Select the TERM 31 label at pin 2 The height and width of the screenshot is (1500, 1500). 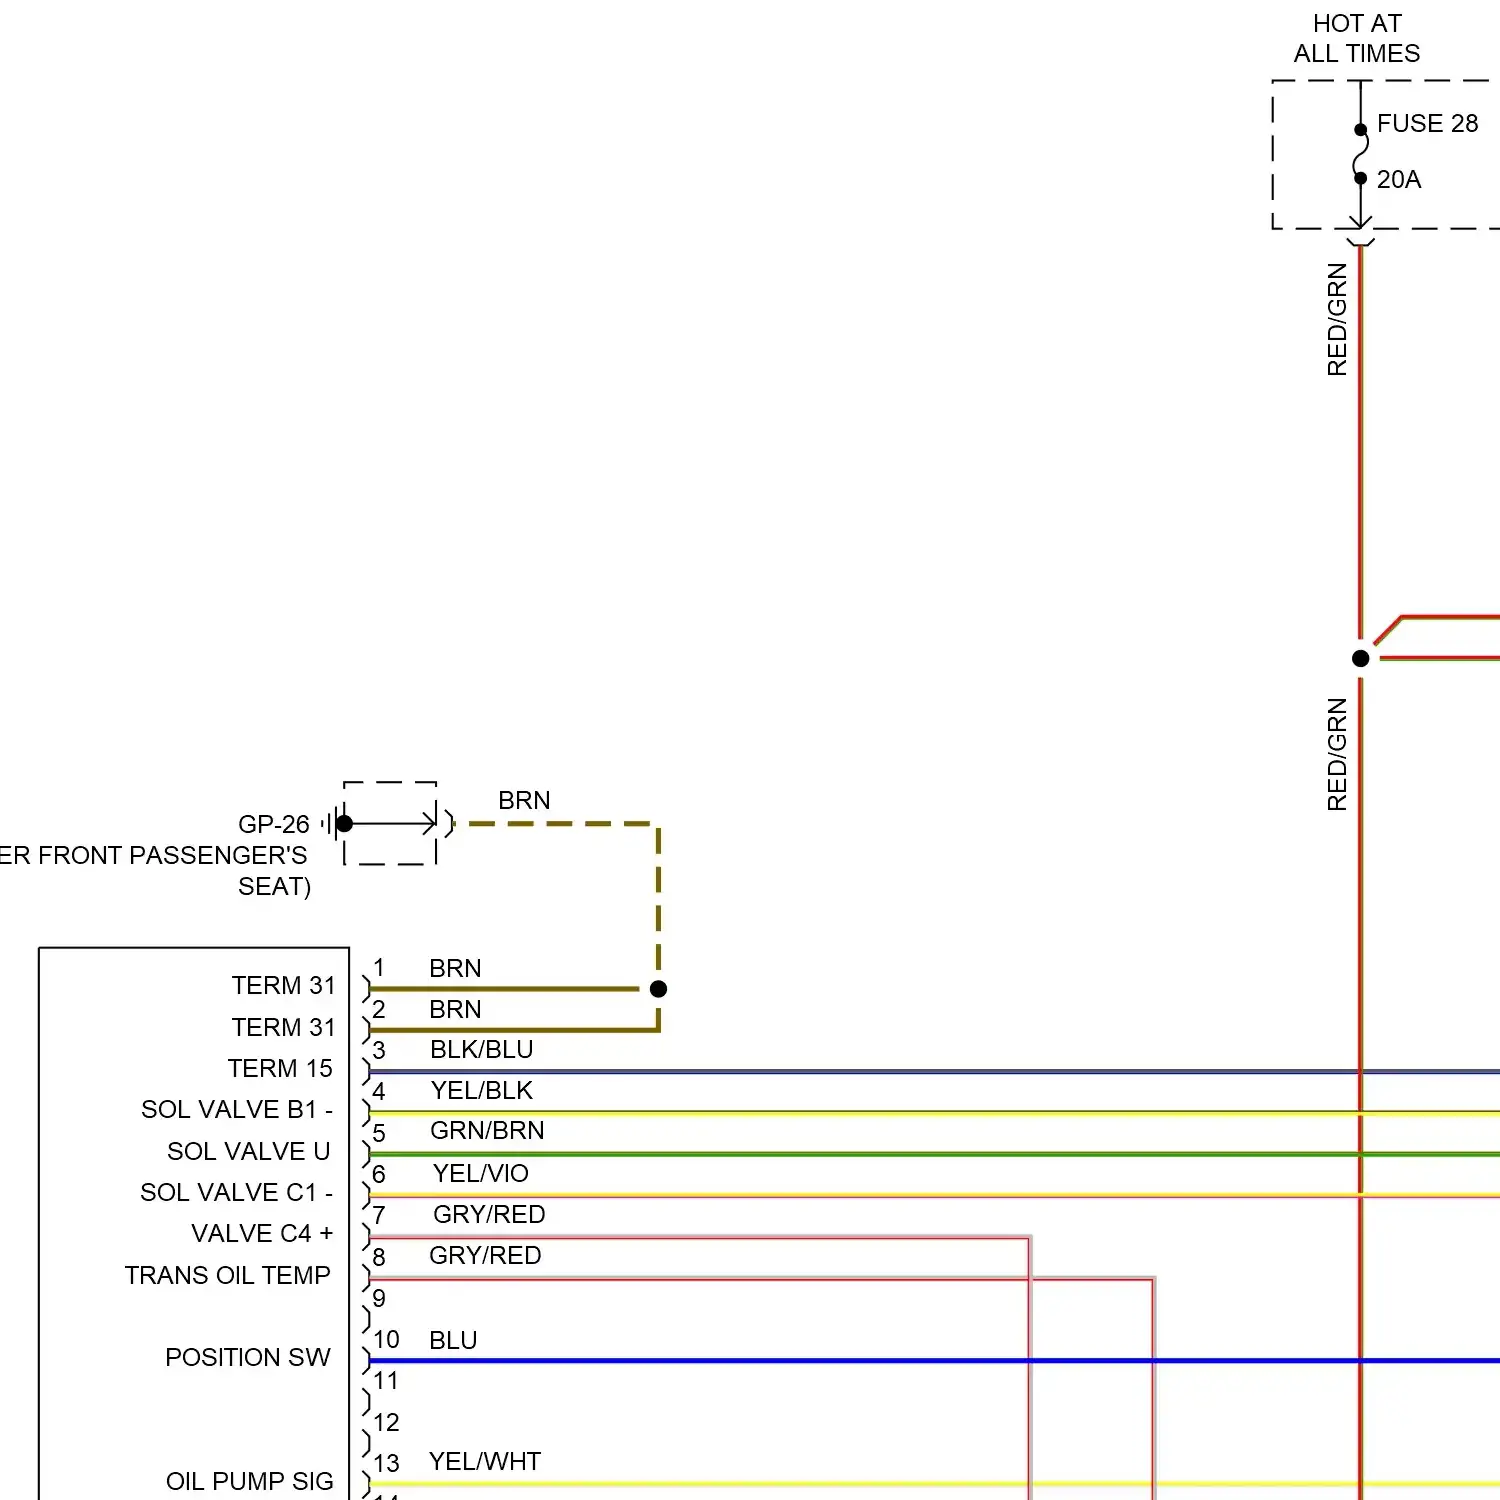tap(283, 1028)
